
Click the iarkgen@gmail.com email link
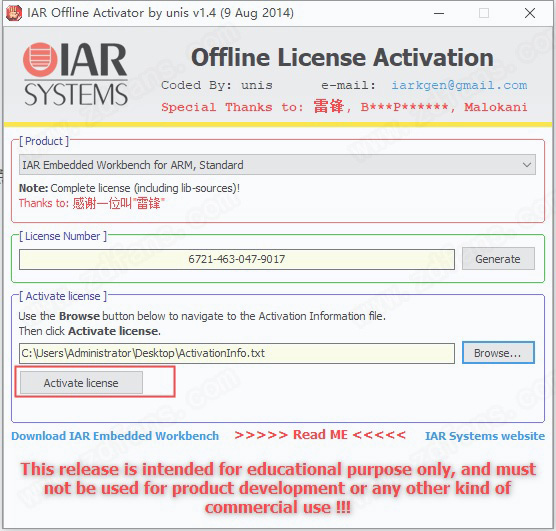pyautogui.click(x=459, y=85)
